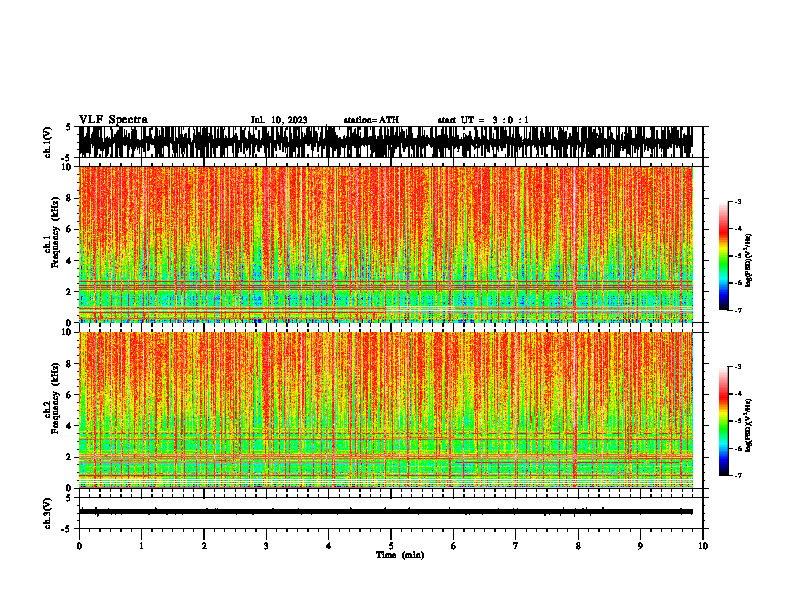792x612 pixels.
Task: Click the log(PSD) label beside ch.1 colorbar
Action: tap(749, 261)
